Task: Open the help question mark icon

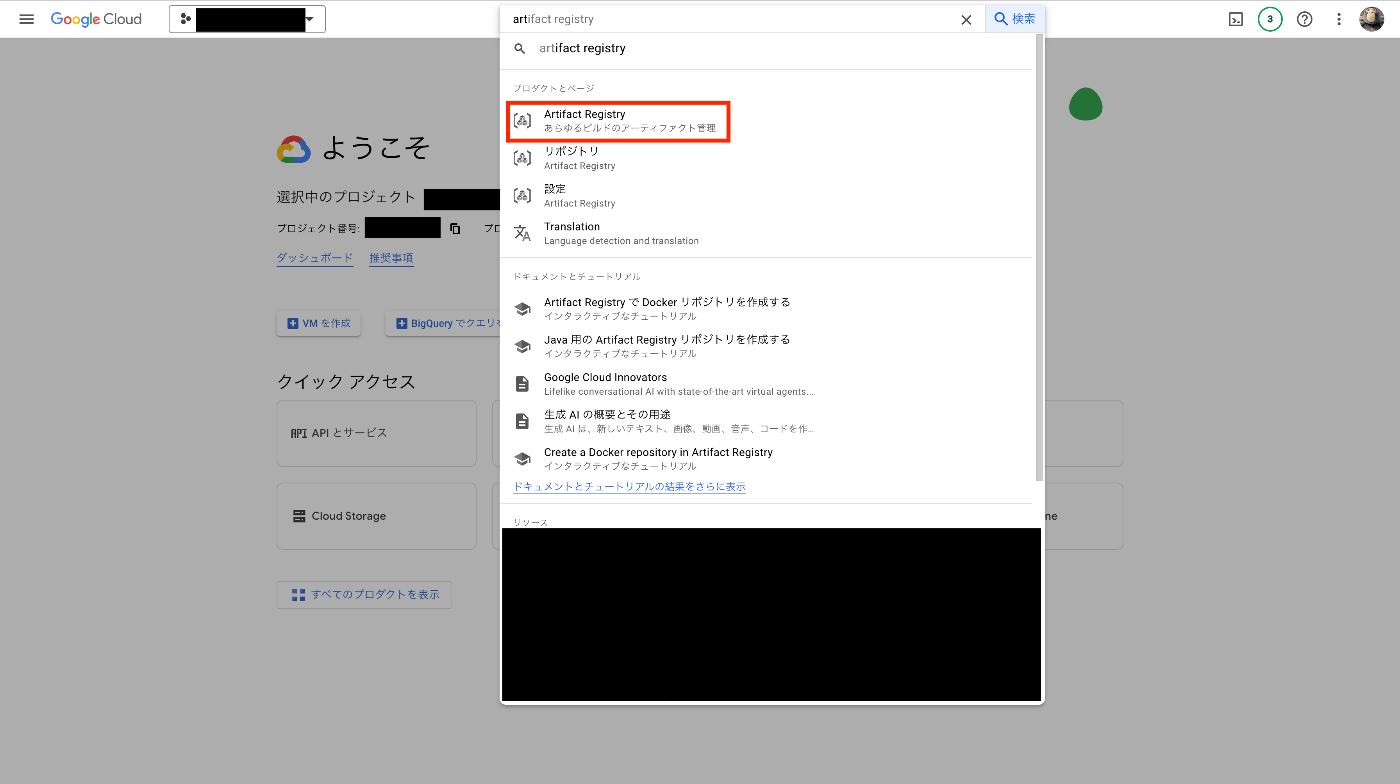Action: 1304,19
